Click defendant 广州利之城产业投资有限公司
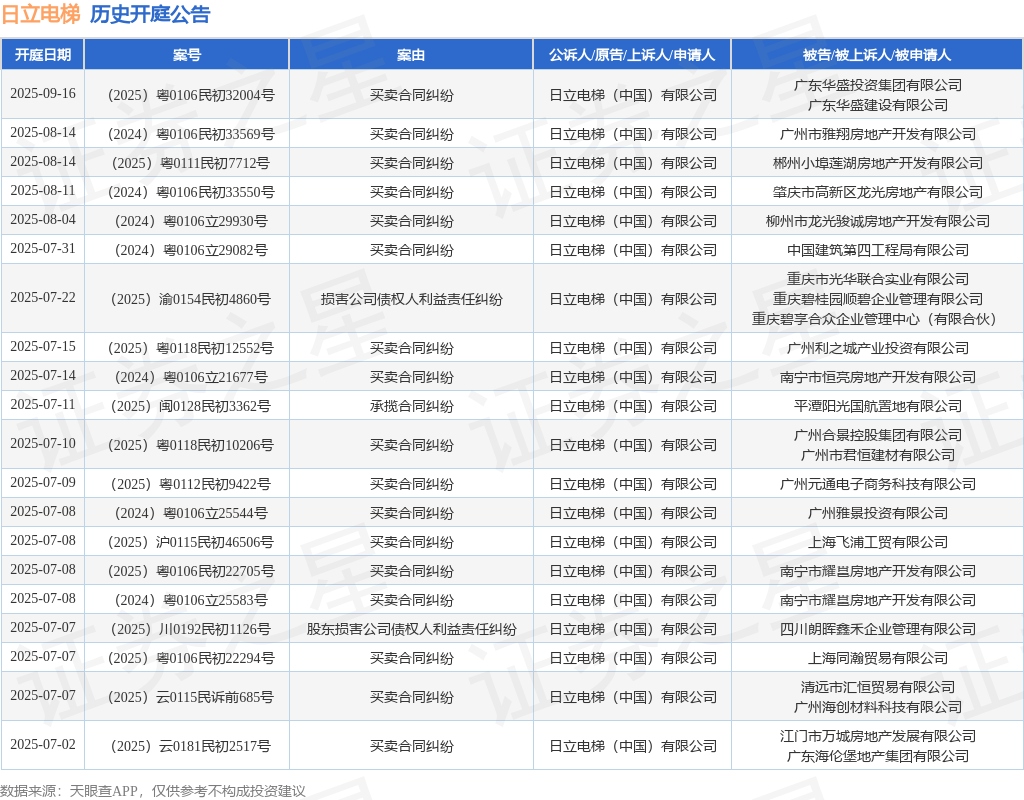1024x800 pixels. (878, 348)
